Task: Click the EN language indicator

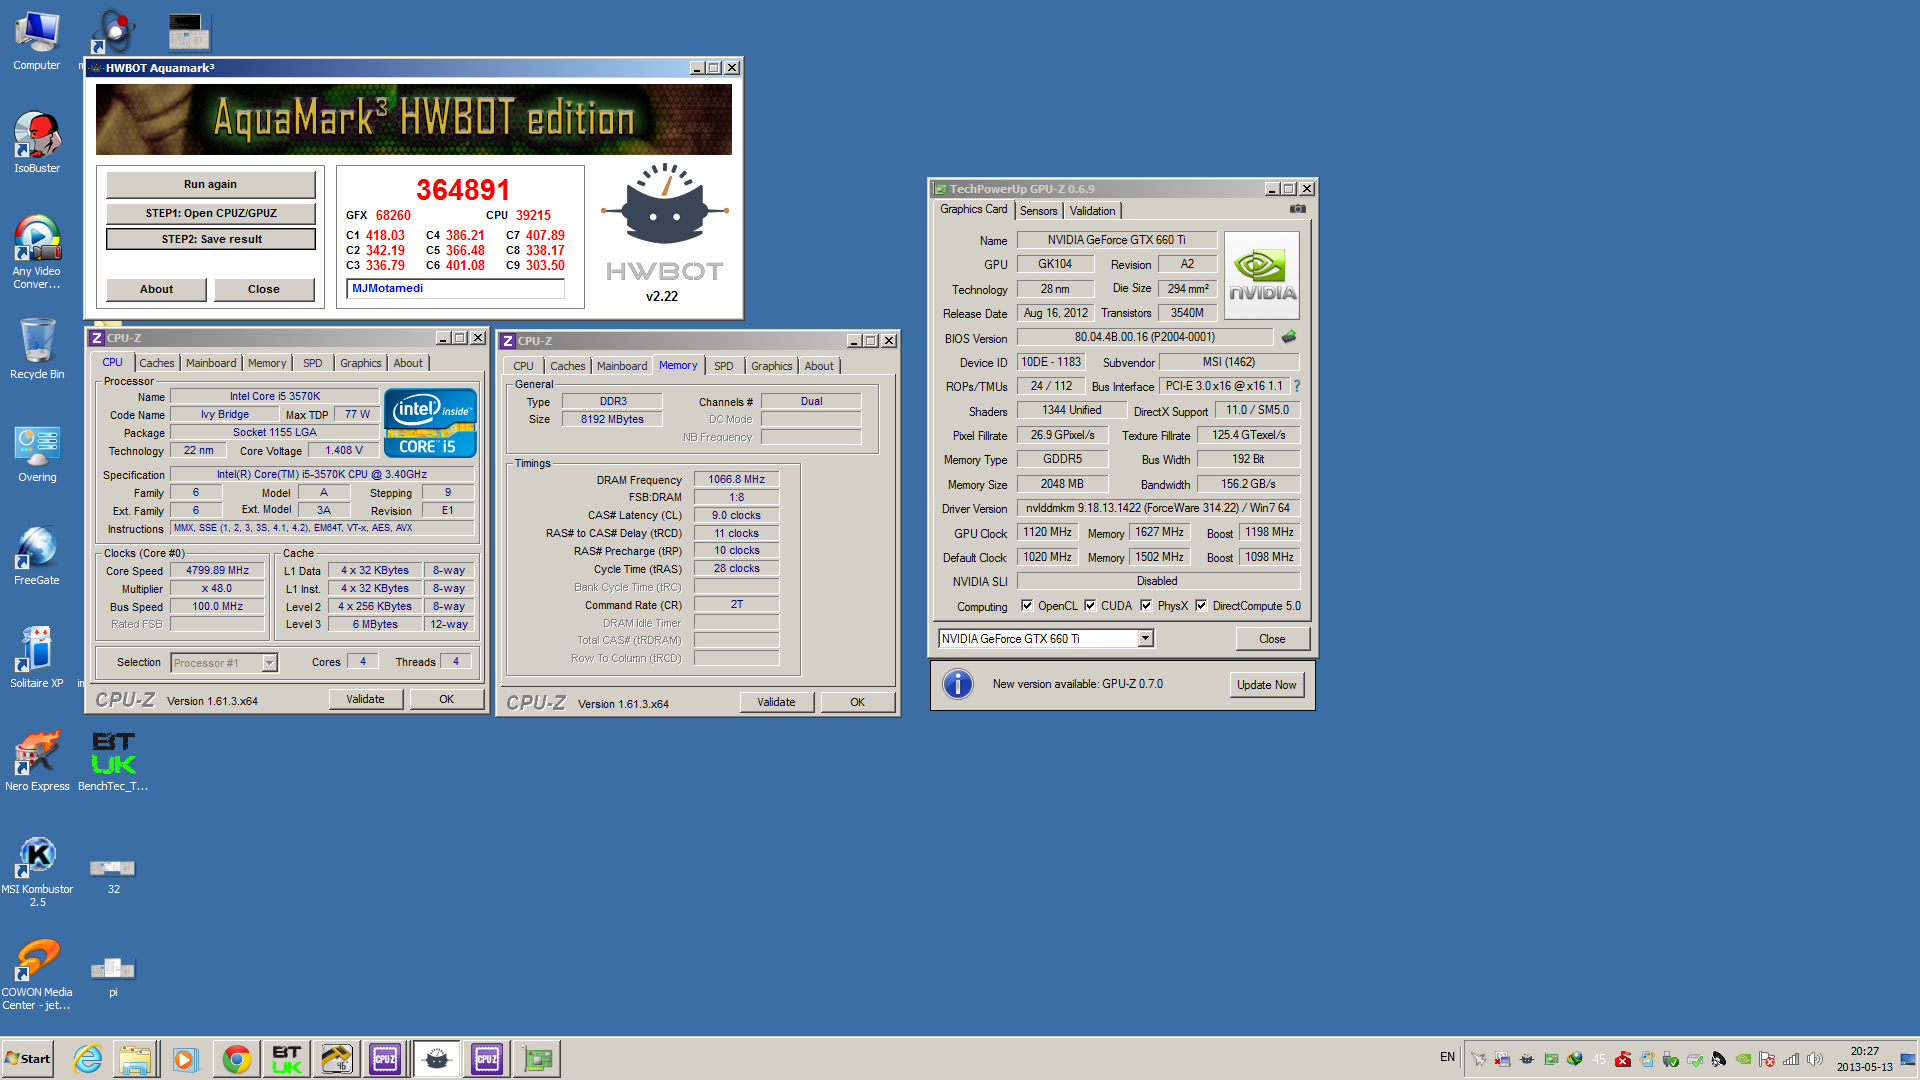Action: 1447,1057
